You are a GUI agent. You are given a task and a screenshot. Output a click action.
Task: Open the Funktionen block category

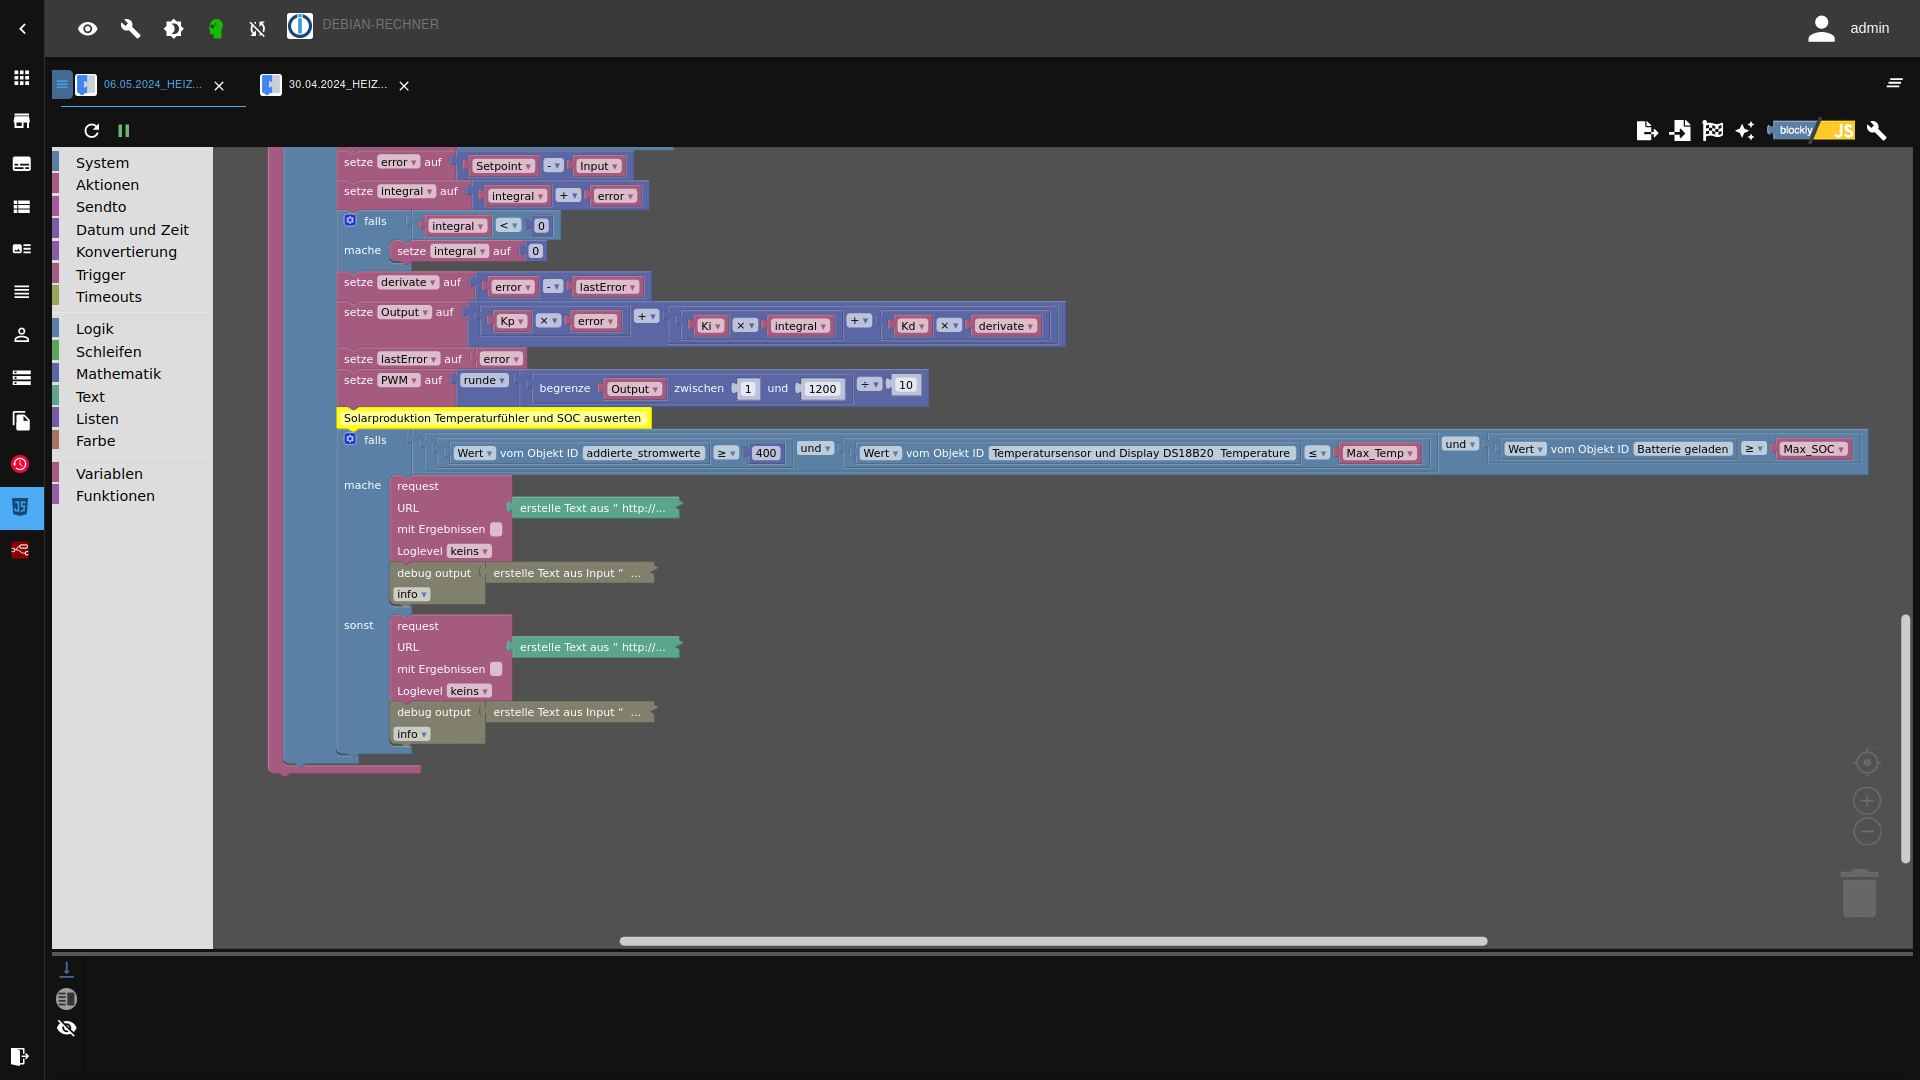coord(115,496)
